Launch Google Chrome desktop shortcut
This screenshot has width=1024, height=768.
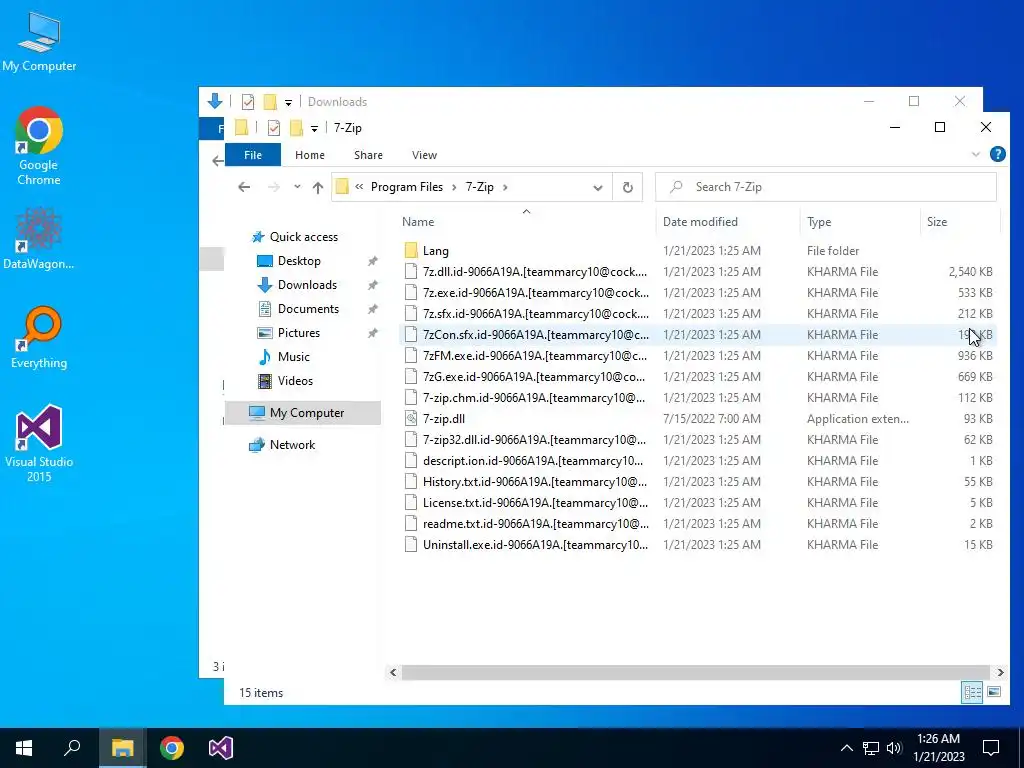(39, 146)
